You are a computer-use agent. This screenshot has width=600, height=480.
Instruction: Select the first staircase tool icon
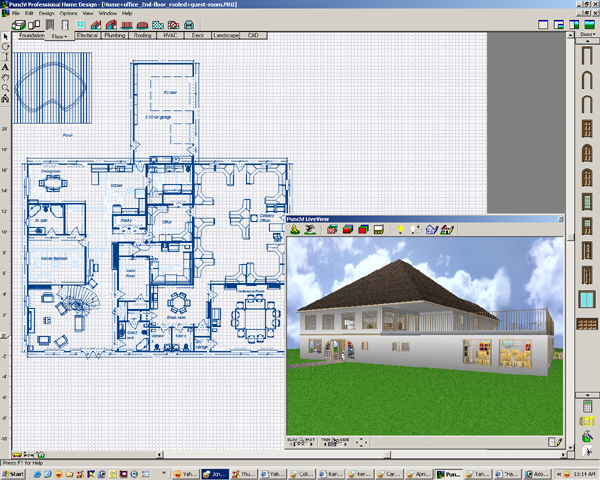[96, 25]
